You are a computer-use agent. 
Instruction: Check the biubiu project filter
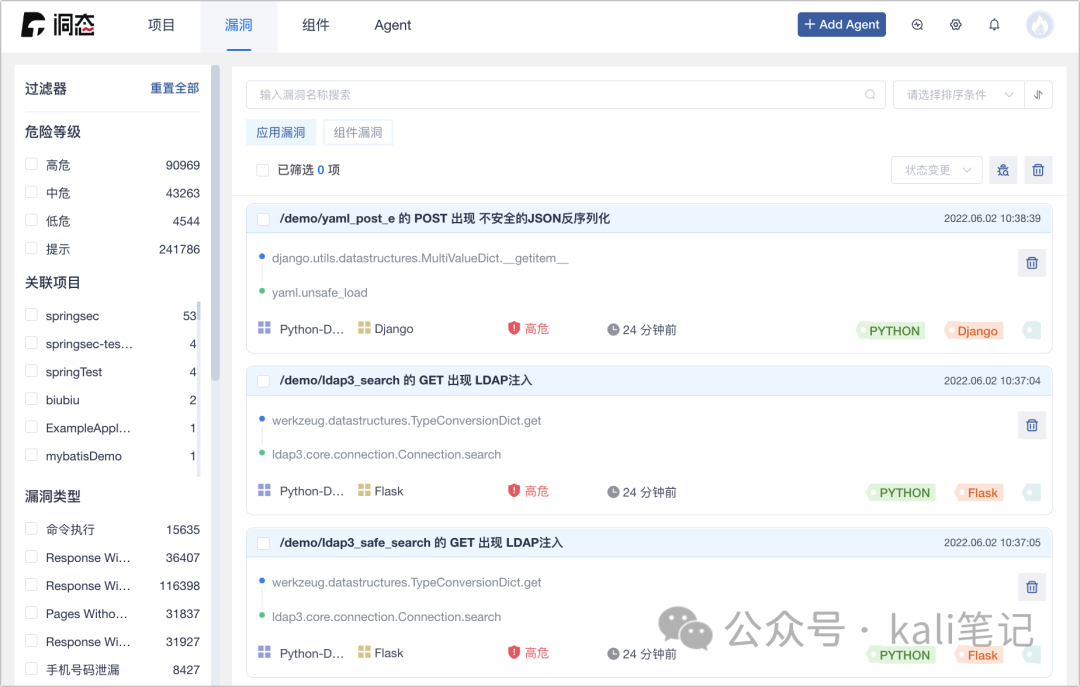(x=31, y=399)
